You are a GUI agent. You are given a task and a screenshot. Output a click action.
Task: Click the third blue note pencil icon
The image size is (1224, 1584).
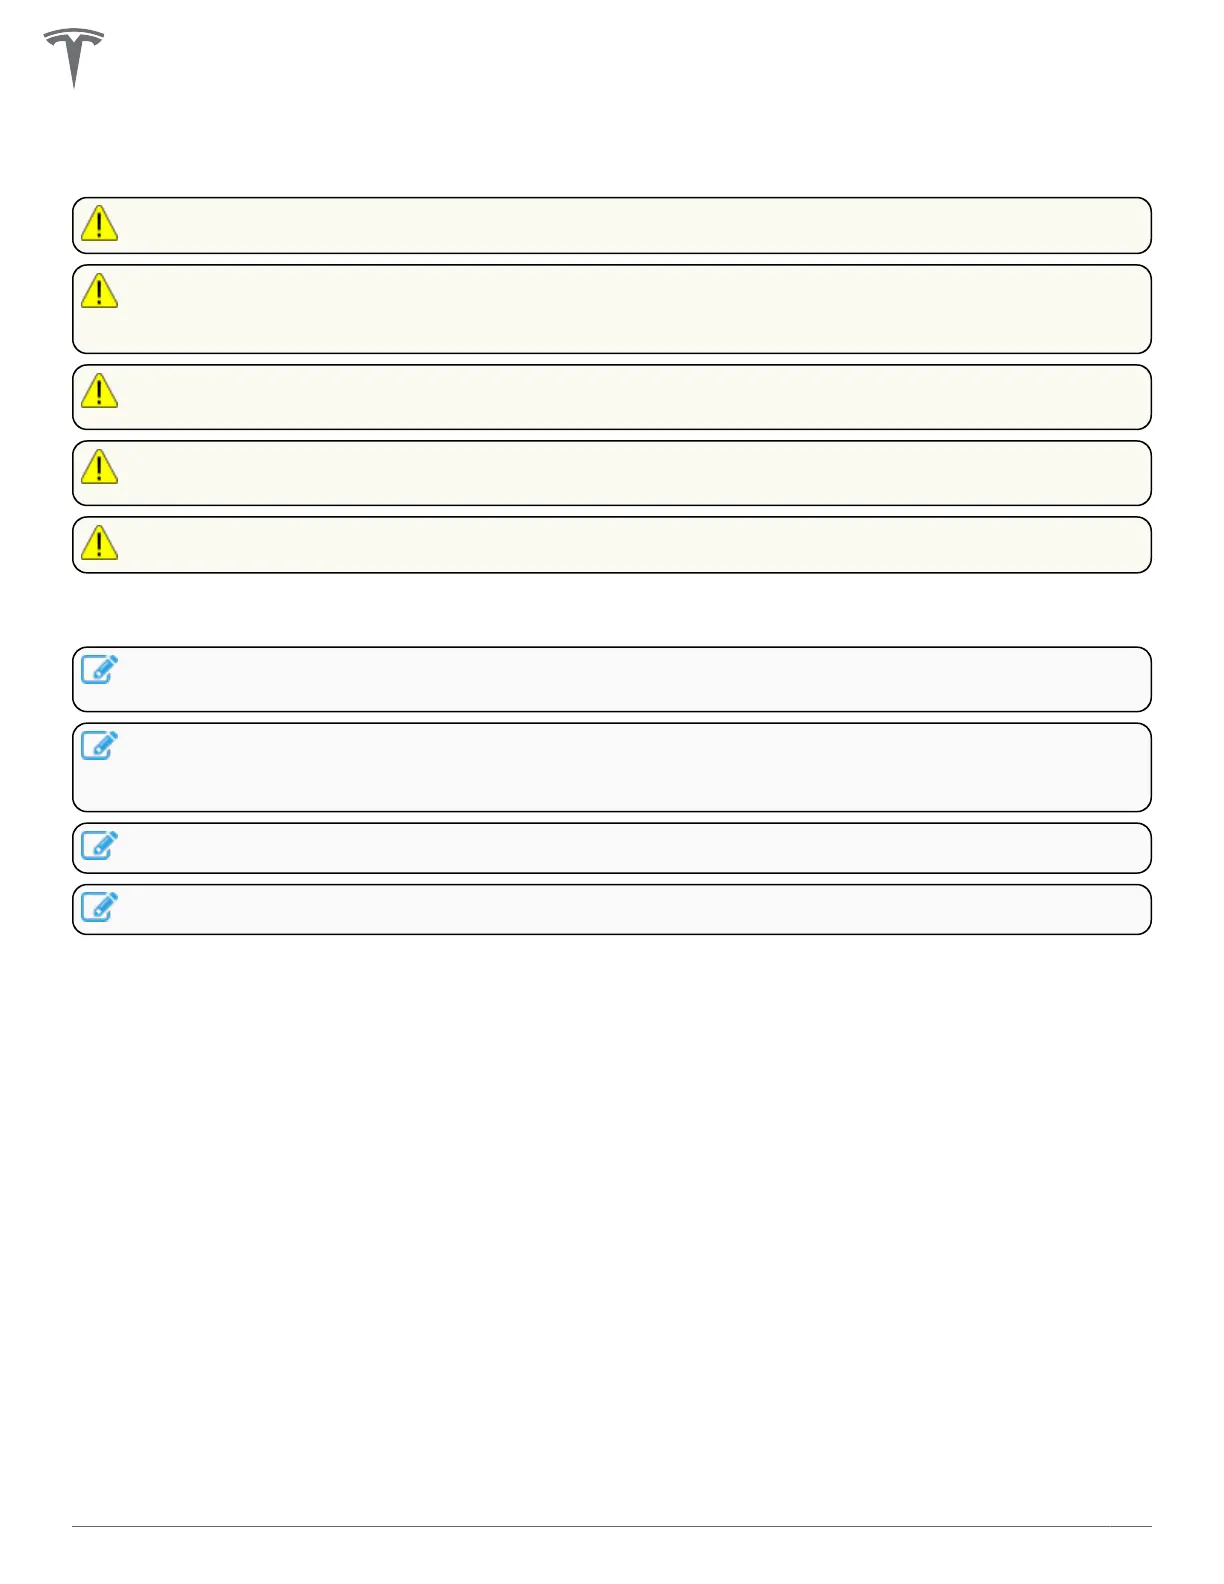[x=99, y=845]
